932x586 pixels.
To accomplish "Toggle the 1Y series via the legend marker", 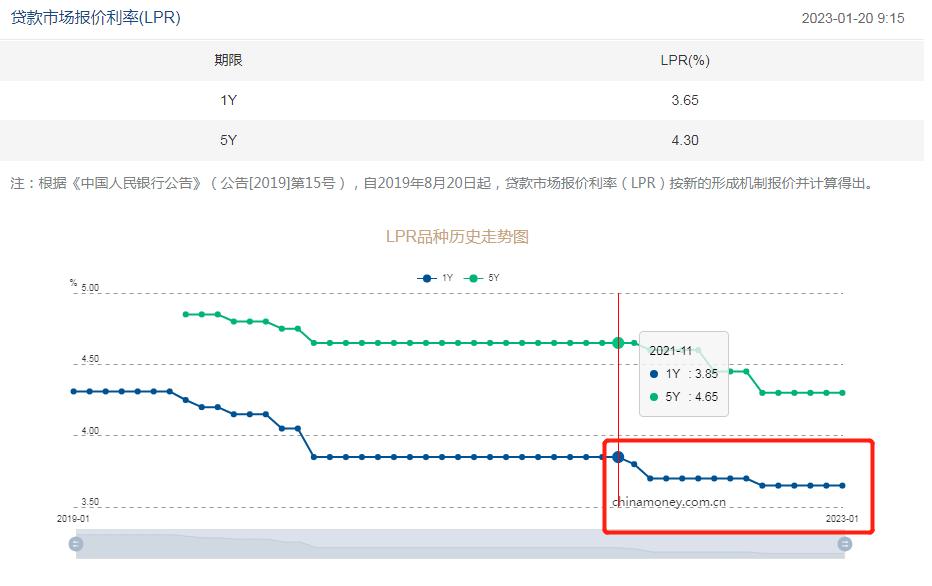I will point(426,278).
